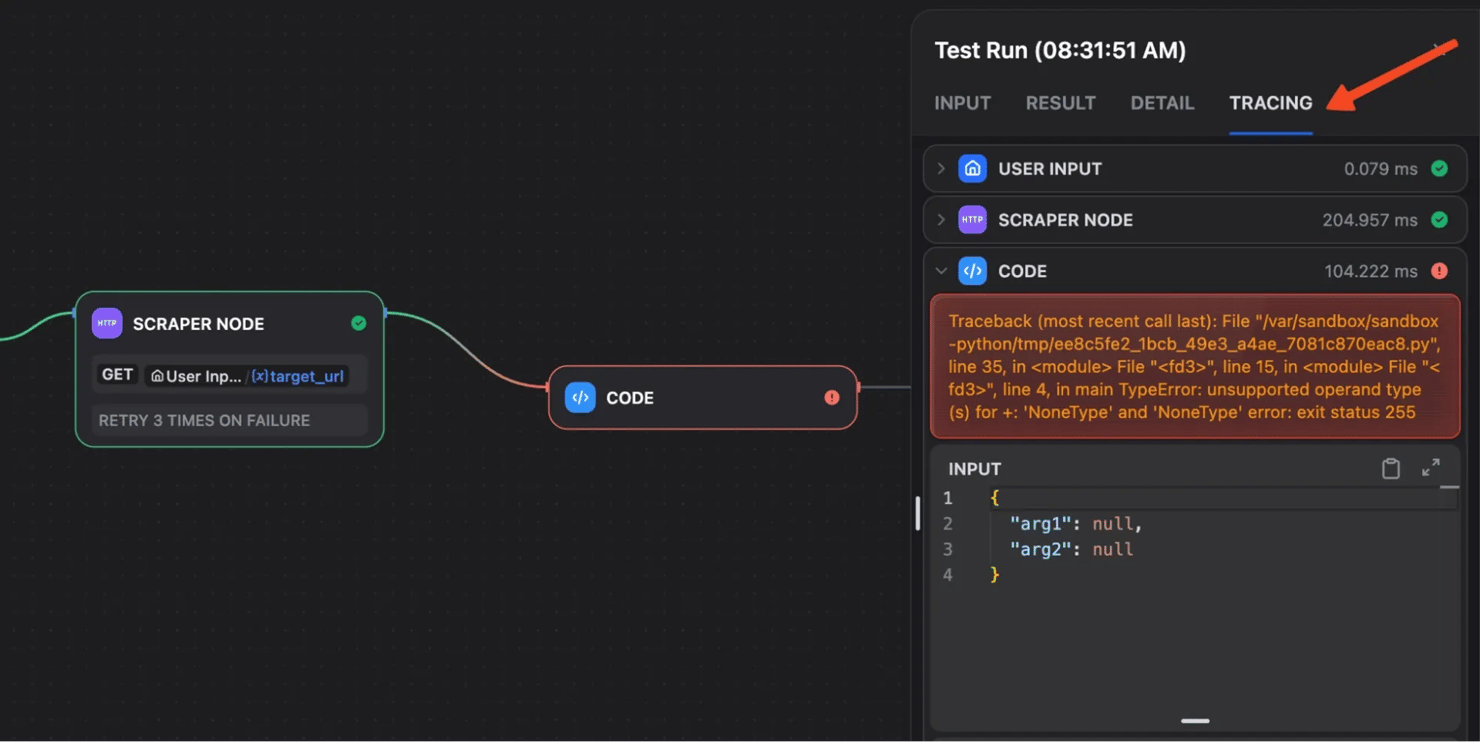
Task: Select the TRACING tab
Action: (1270, 103)
